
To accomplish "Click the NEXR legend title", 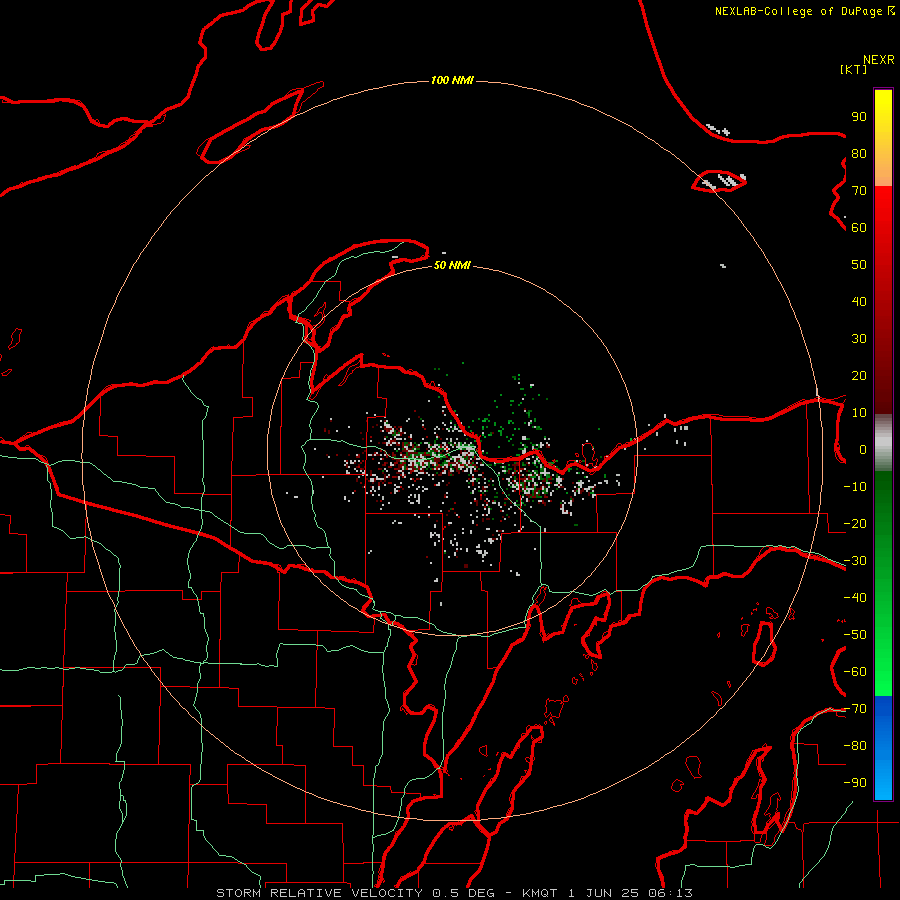I will pyautogui.click(x=878, y=60).
